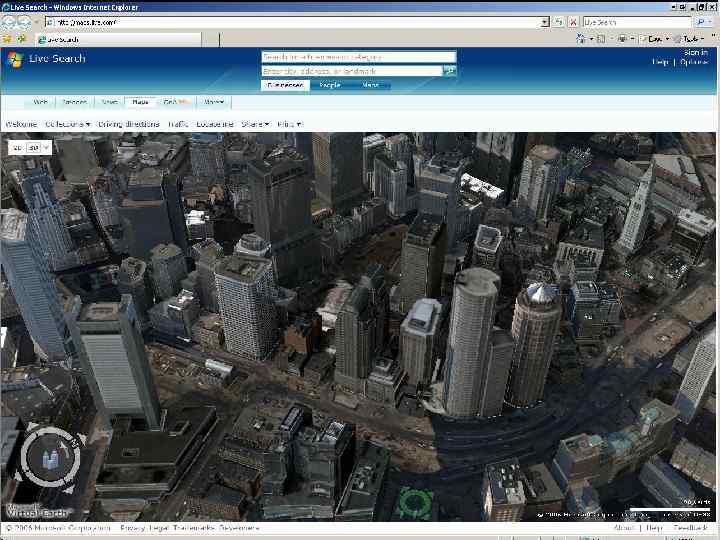This screenshot has width=720, height=540.
Task: Stop page loading with the red X
Action: (x=573, y=22)
